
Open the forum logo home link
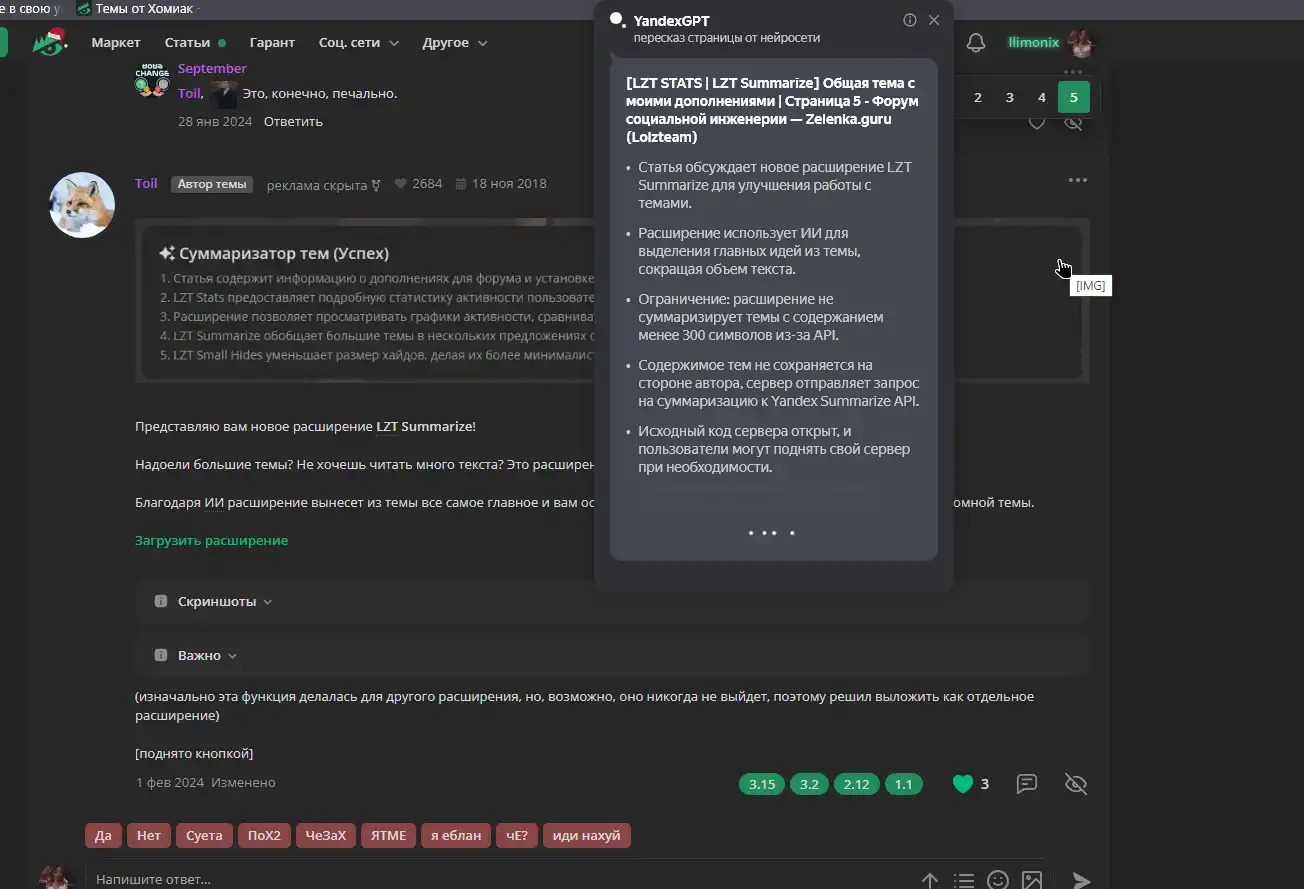tap(47, 43)
